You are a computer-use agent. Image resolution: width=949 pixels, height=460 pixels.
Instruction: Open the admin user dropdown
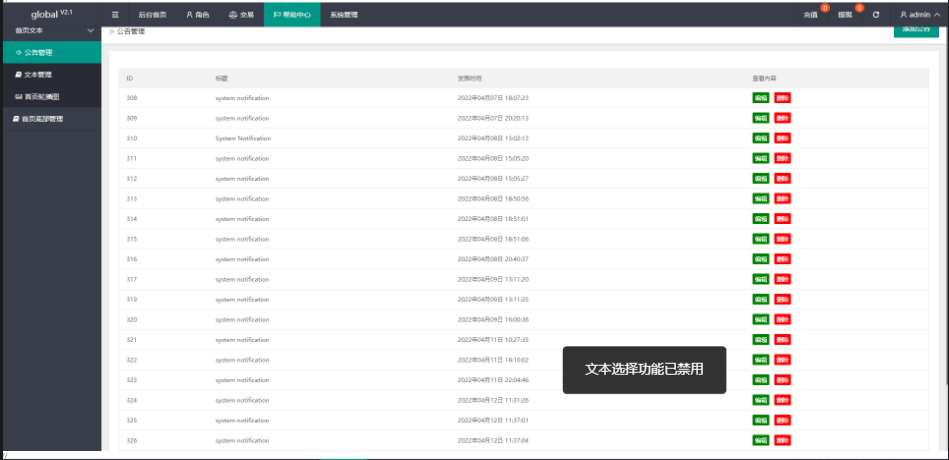pos(918,15)
